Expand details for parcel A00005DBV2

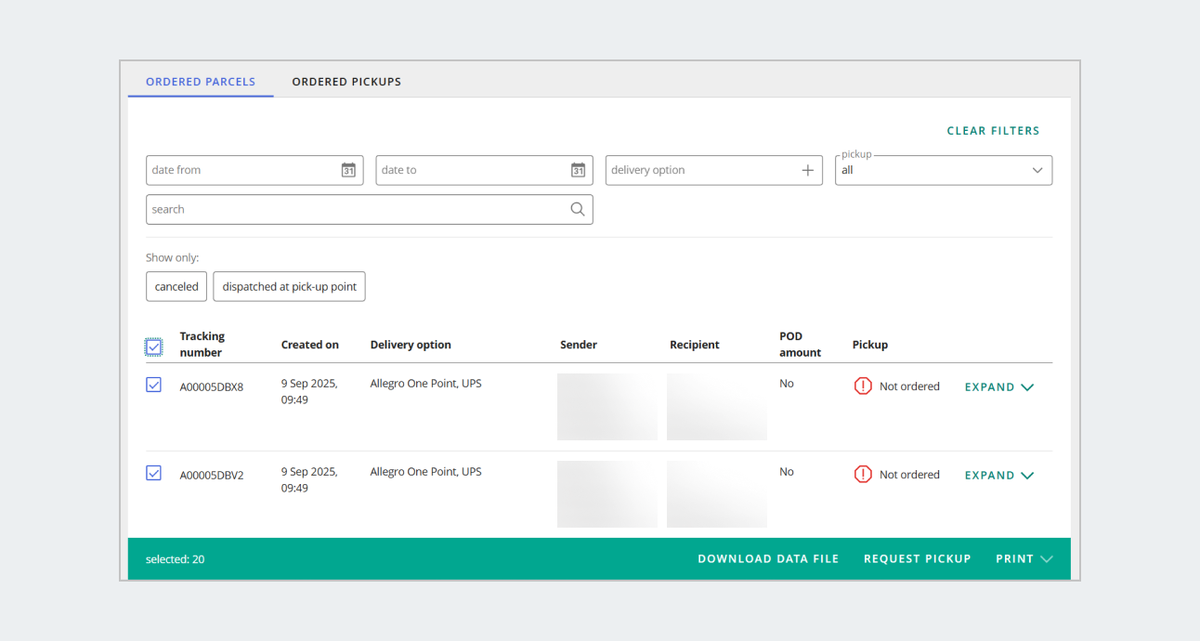(998, 475)
